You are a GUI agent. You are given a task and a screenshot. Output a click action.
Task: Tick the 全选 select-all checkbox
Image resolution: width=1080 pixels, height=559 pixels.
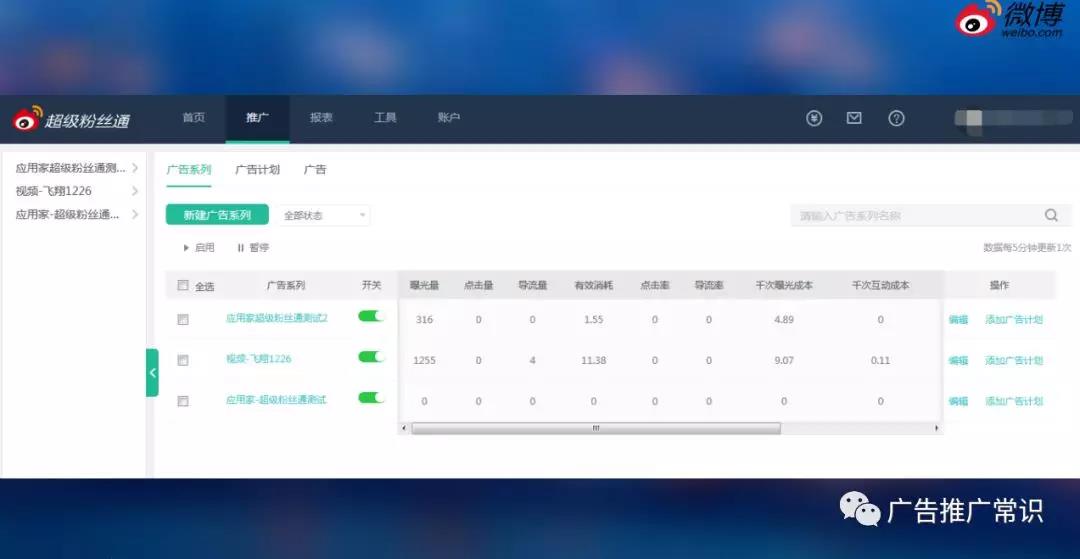[x=183, y=285]
